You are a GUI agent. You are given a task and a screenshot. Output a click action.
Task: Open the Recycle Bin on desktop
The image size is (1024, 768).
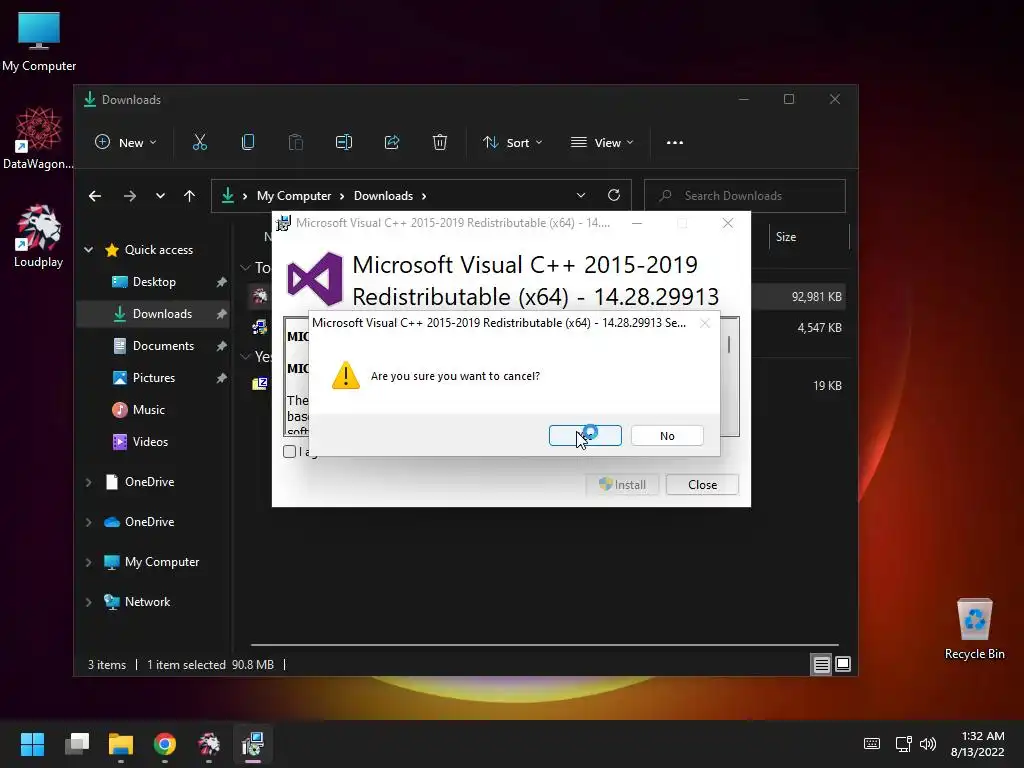click(x=974, y=630)
